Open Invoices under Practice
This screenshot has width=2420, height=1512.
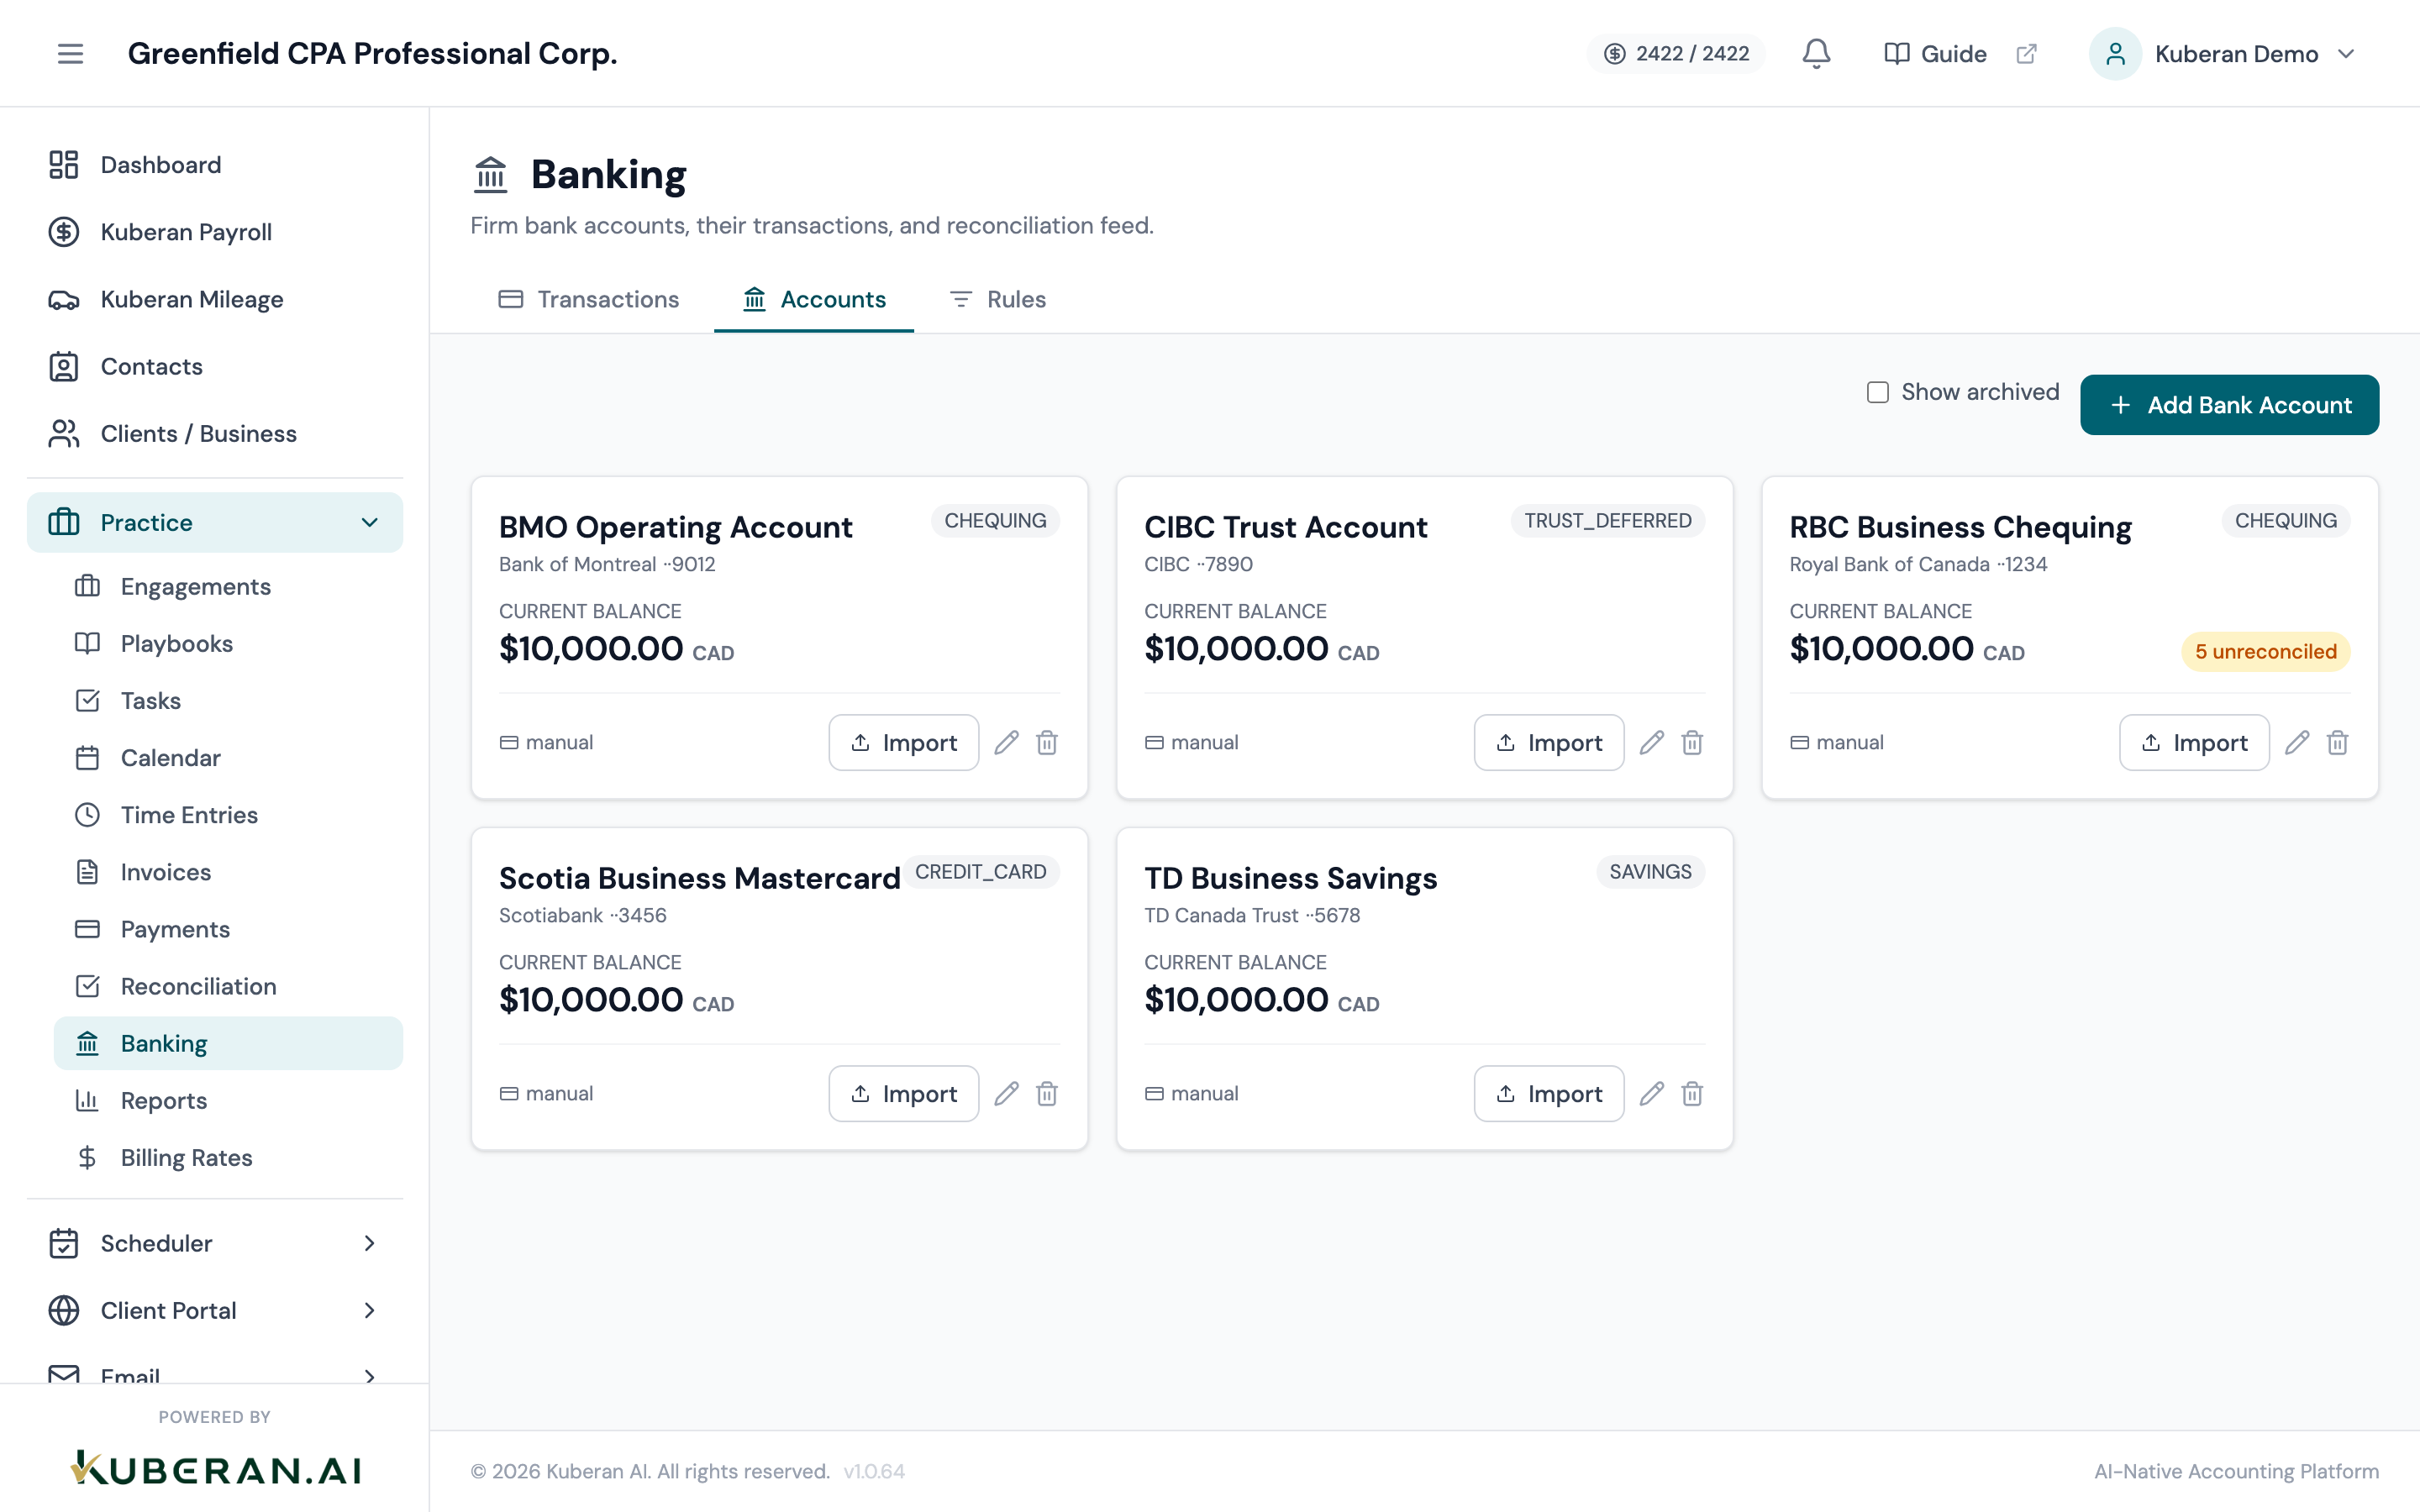coord(228,871)
